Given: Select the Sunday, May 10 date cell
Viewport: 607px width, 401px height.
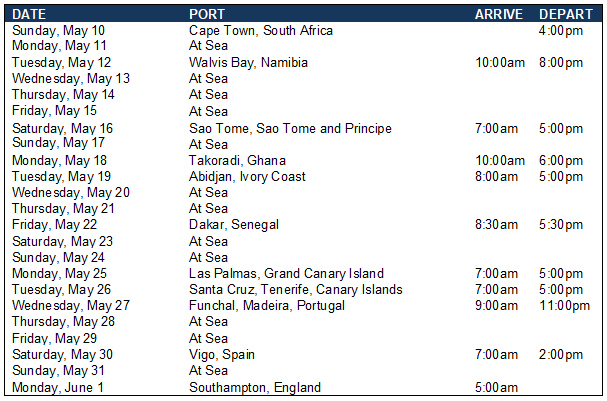Looking at the screenshot, I should pos(59,30).
